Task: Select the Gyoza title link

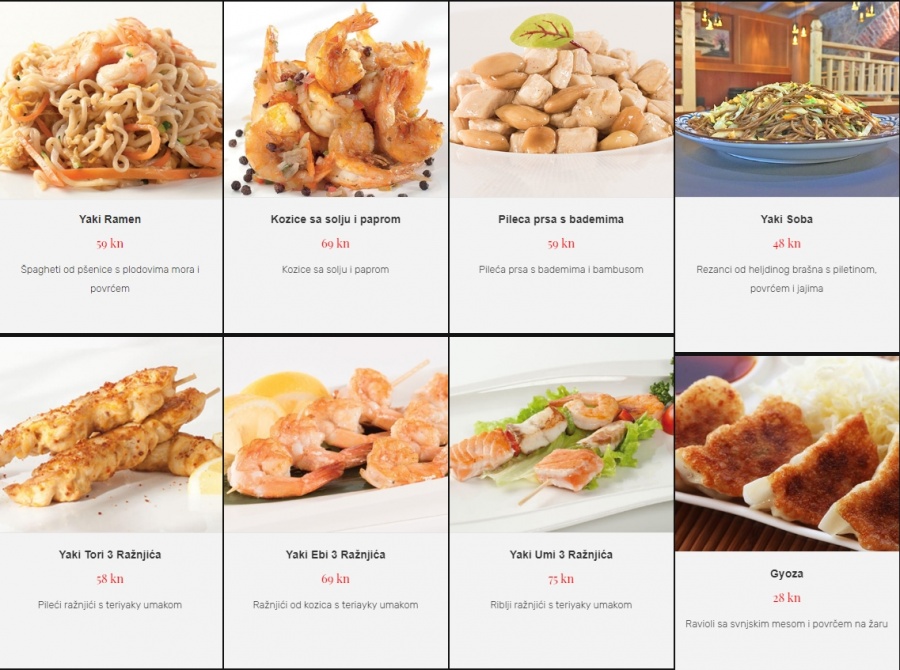Action: [x=786, y=574]
